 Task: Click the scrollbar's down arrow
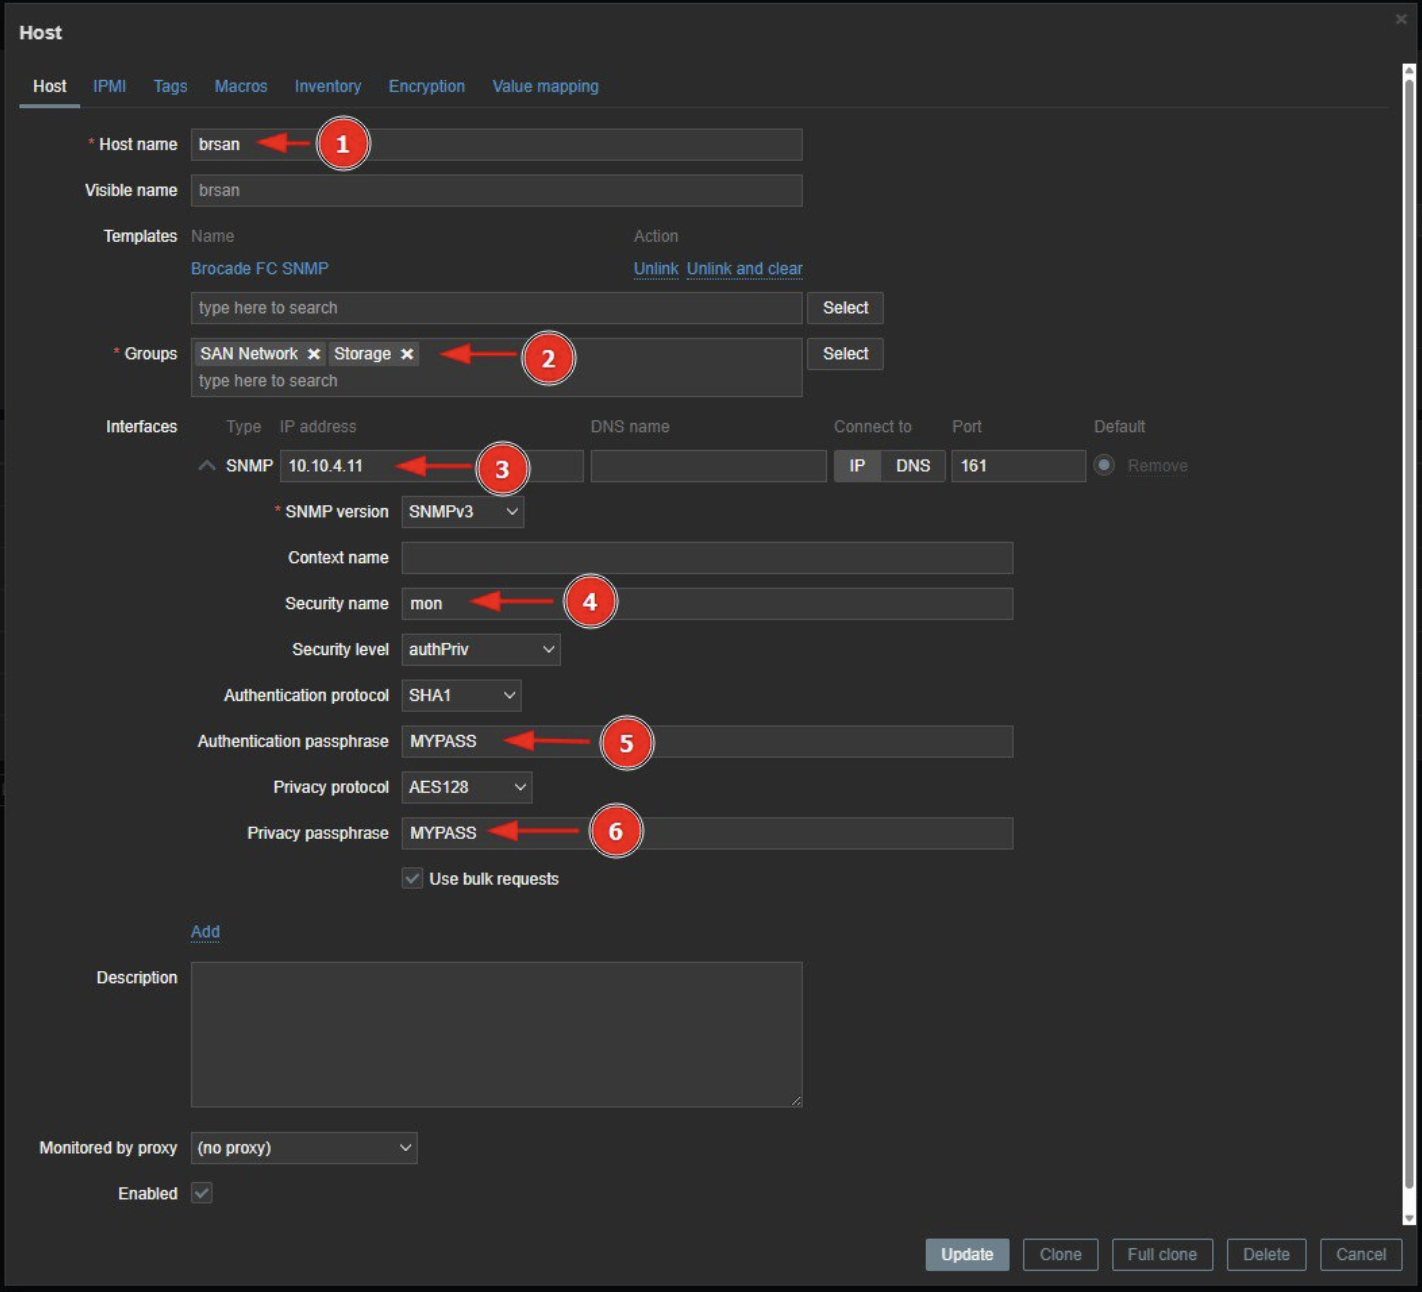(x=1409, y=1218)
